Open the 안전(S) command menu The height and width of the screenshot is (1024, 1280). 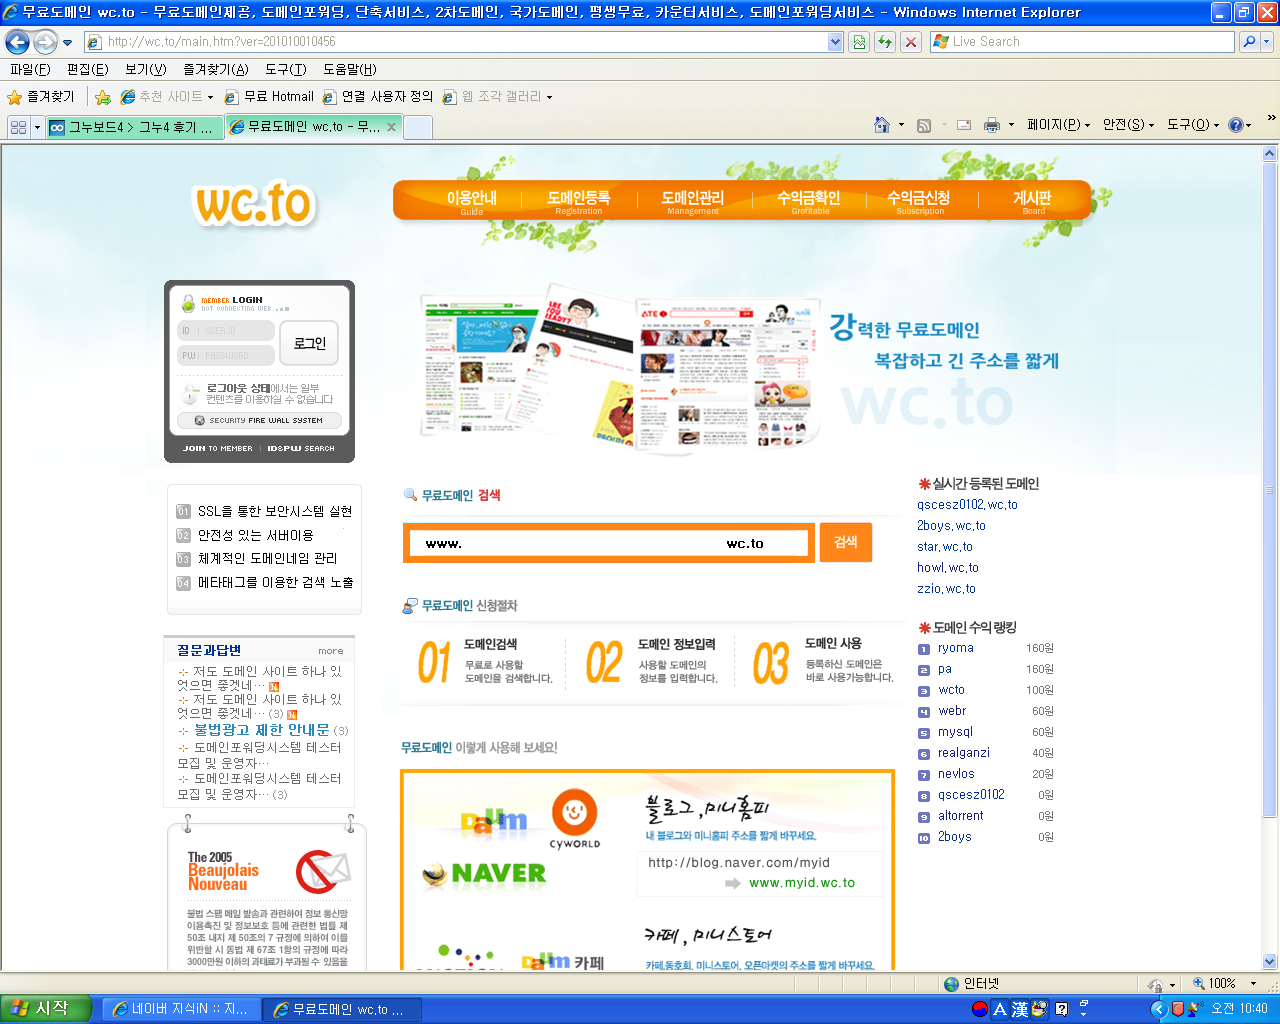coord(1129,125)
